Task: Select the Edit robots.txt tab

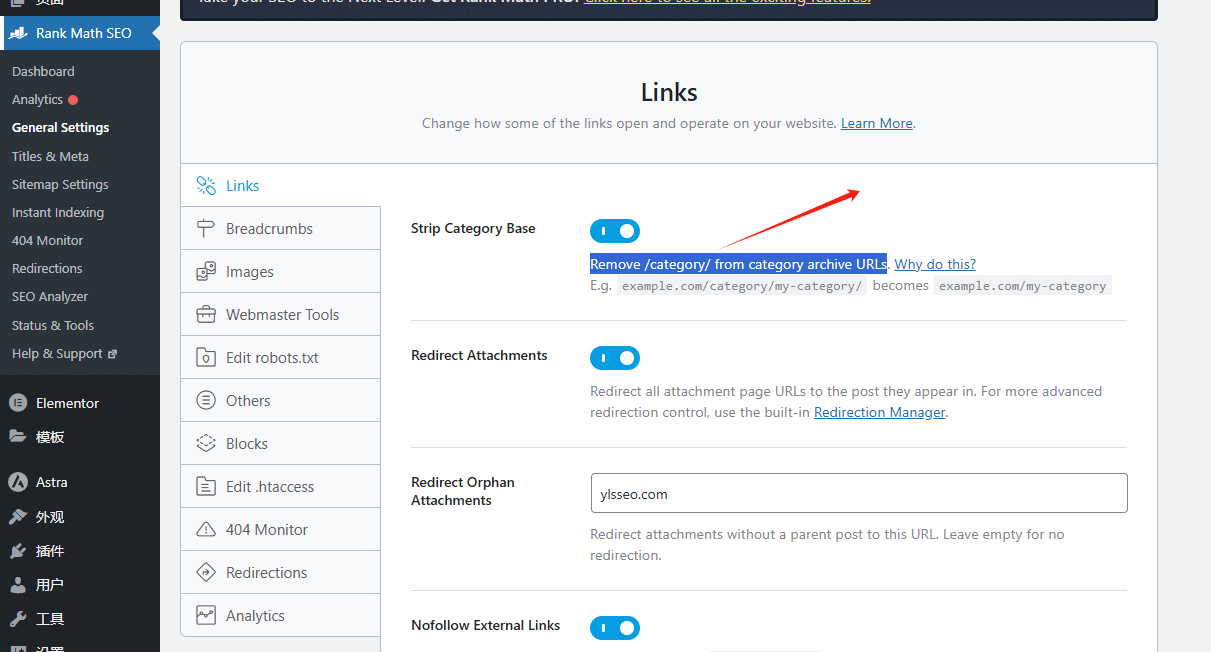Action: coord(281,357)
